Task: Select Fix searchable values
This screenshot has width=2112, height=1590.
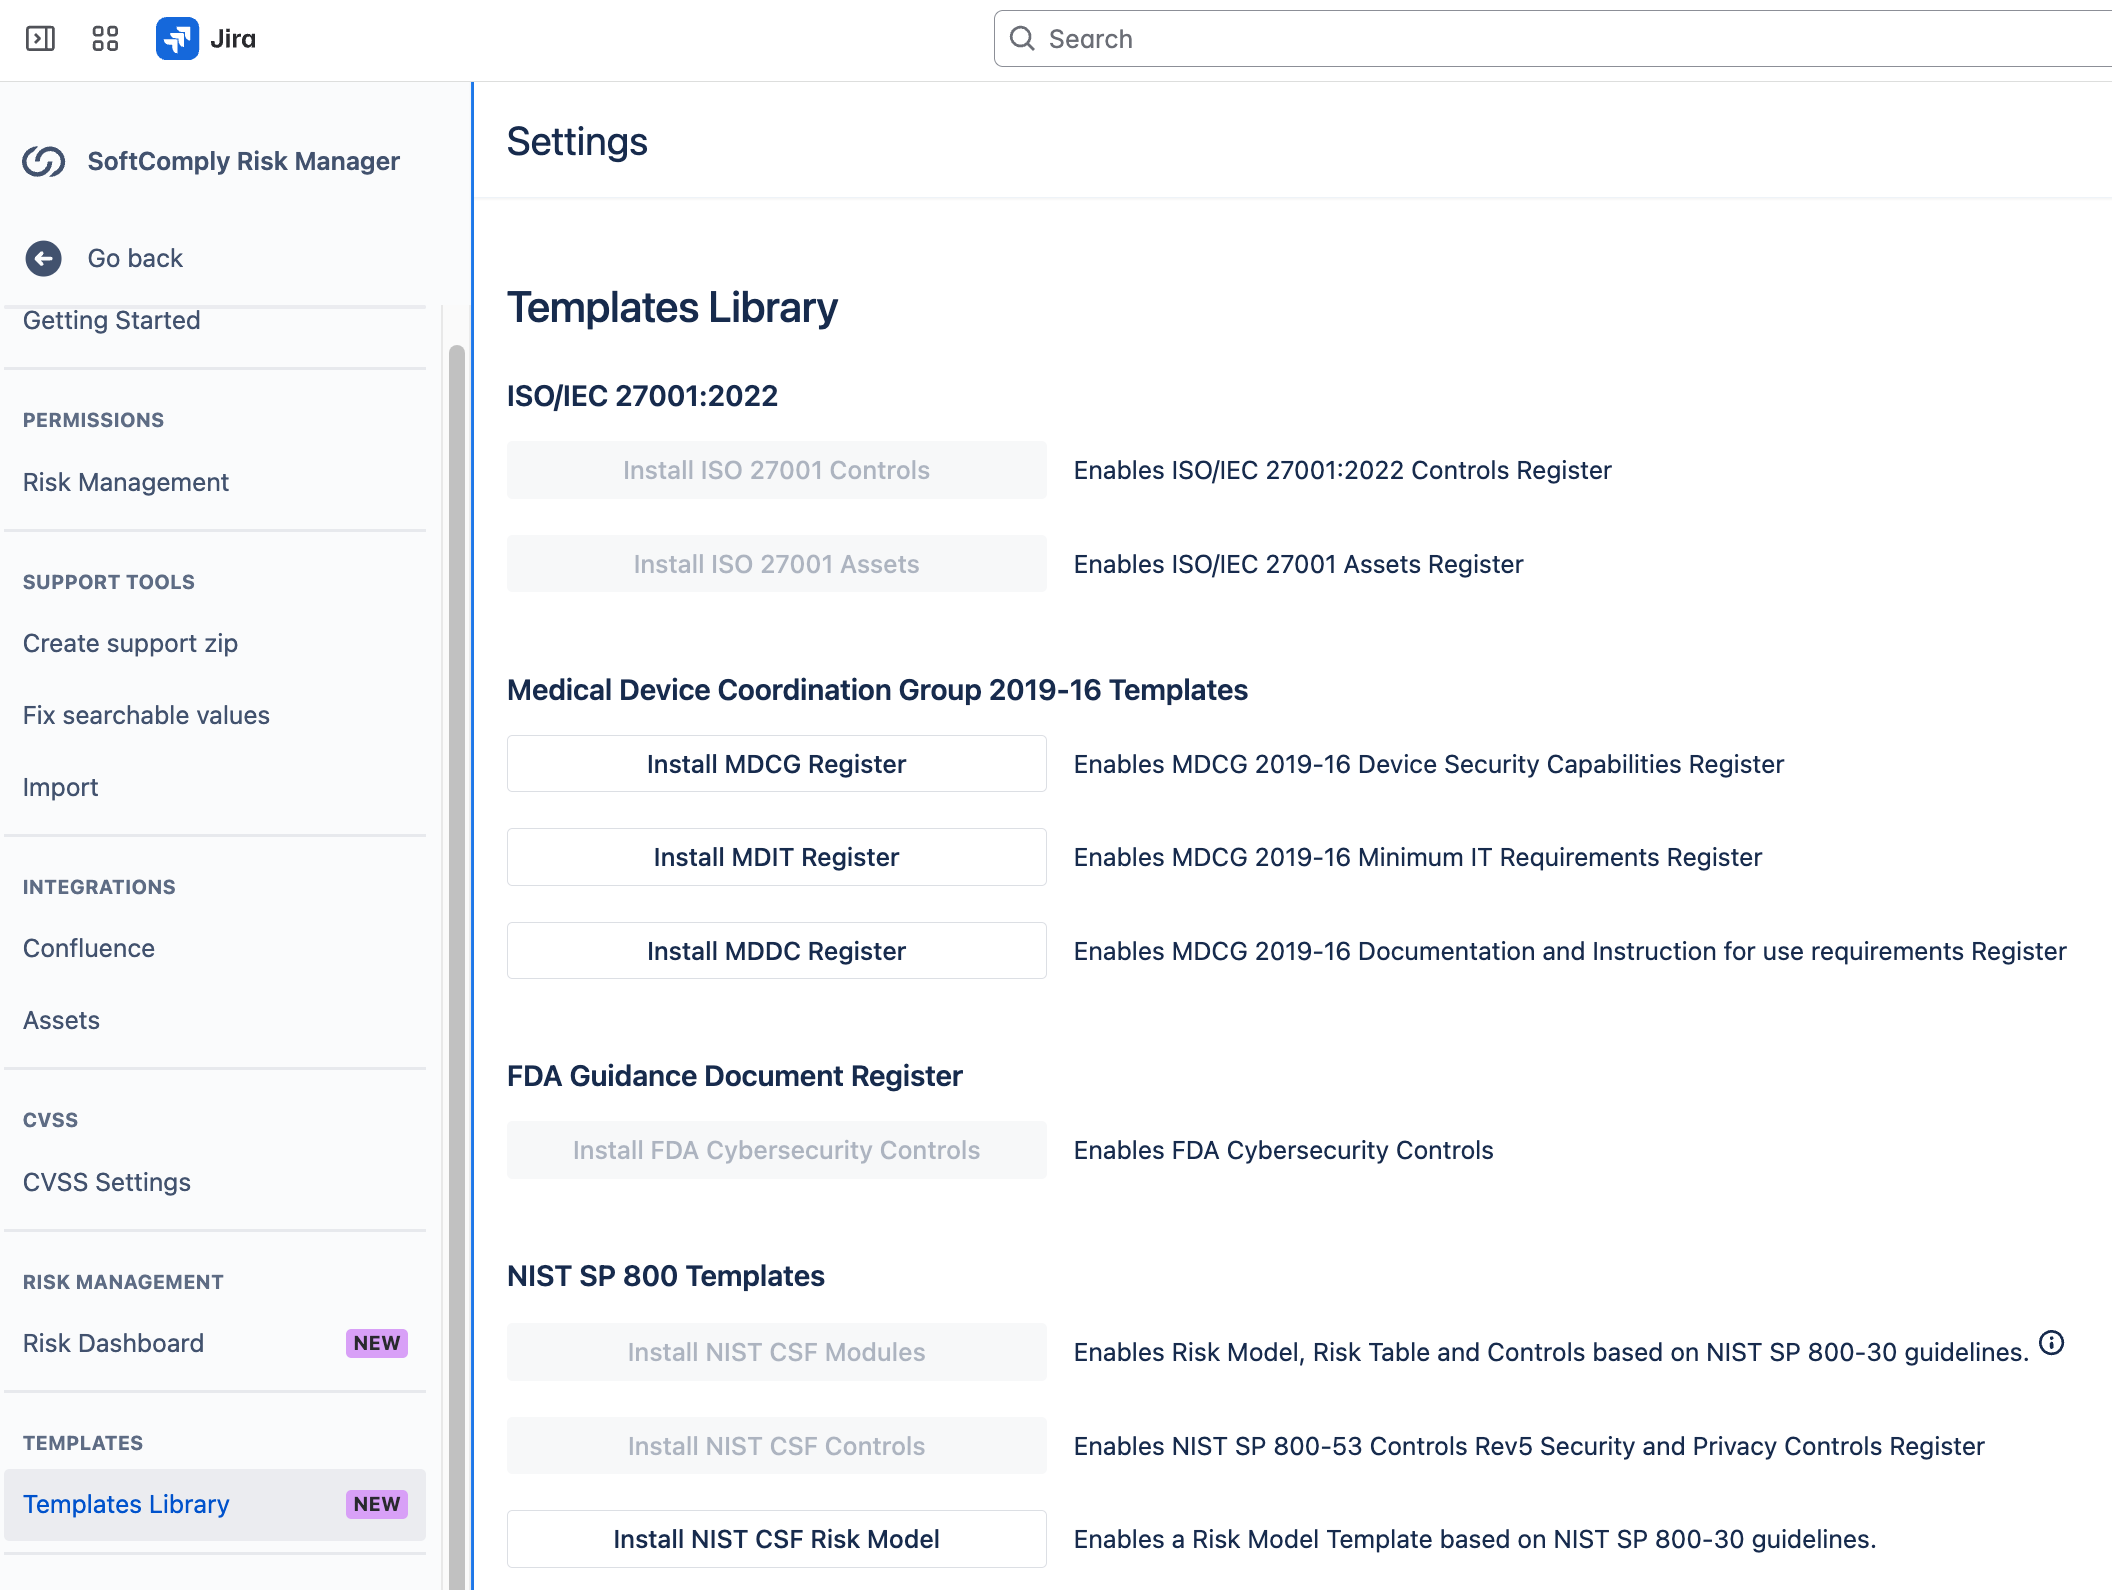Action: click(x=146, y=715)
